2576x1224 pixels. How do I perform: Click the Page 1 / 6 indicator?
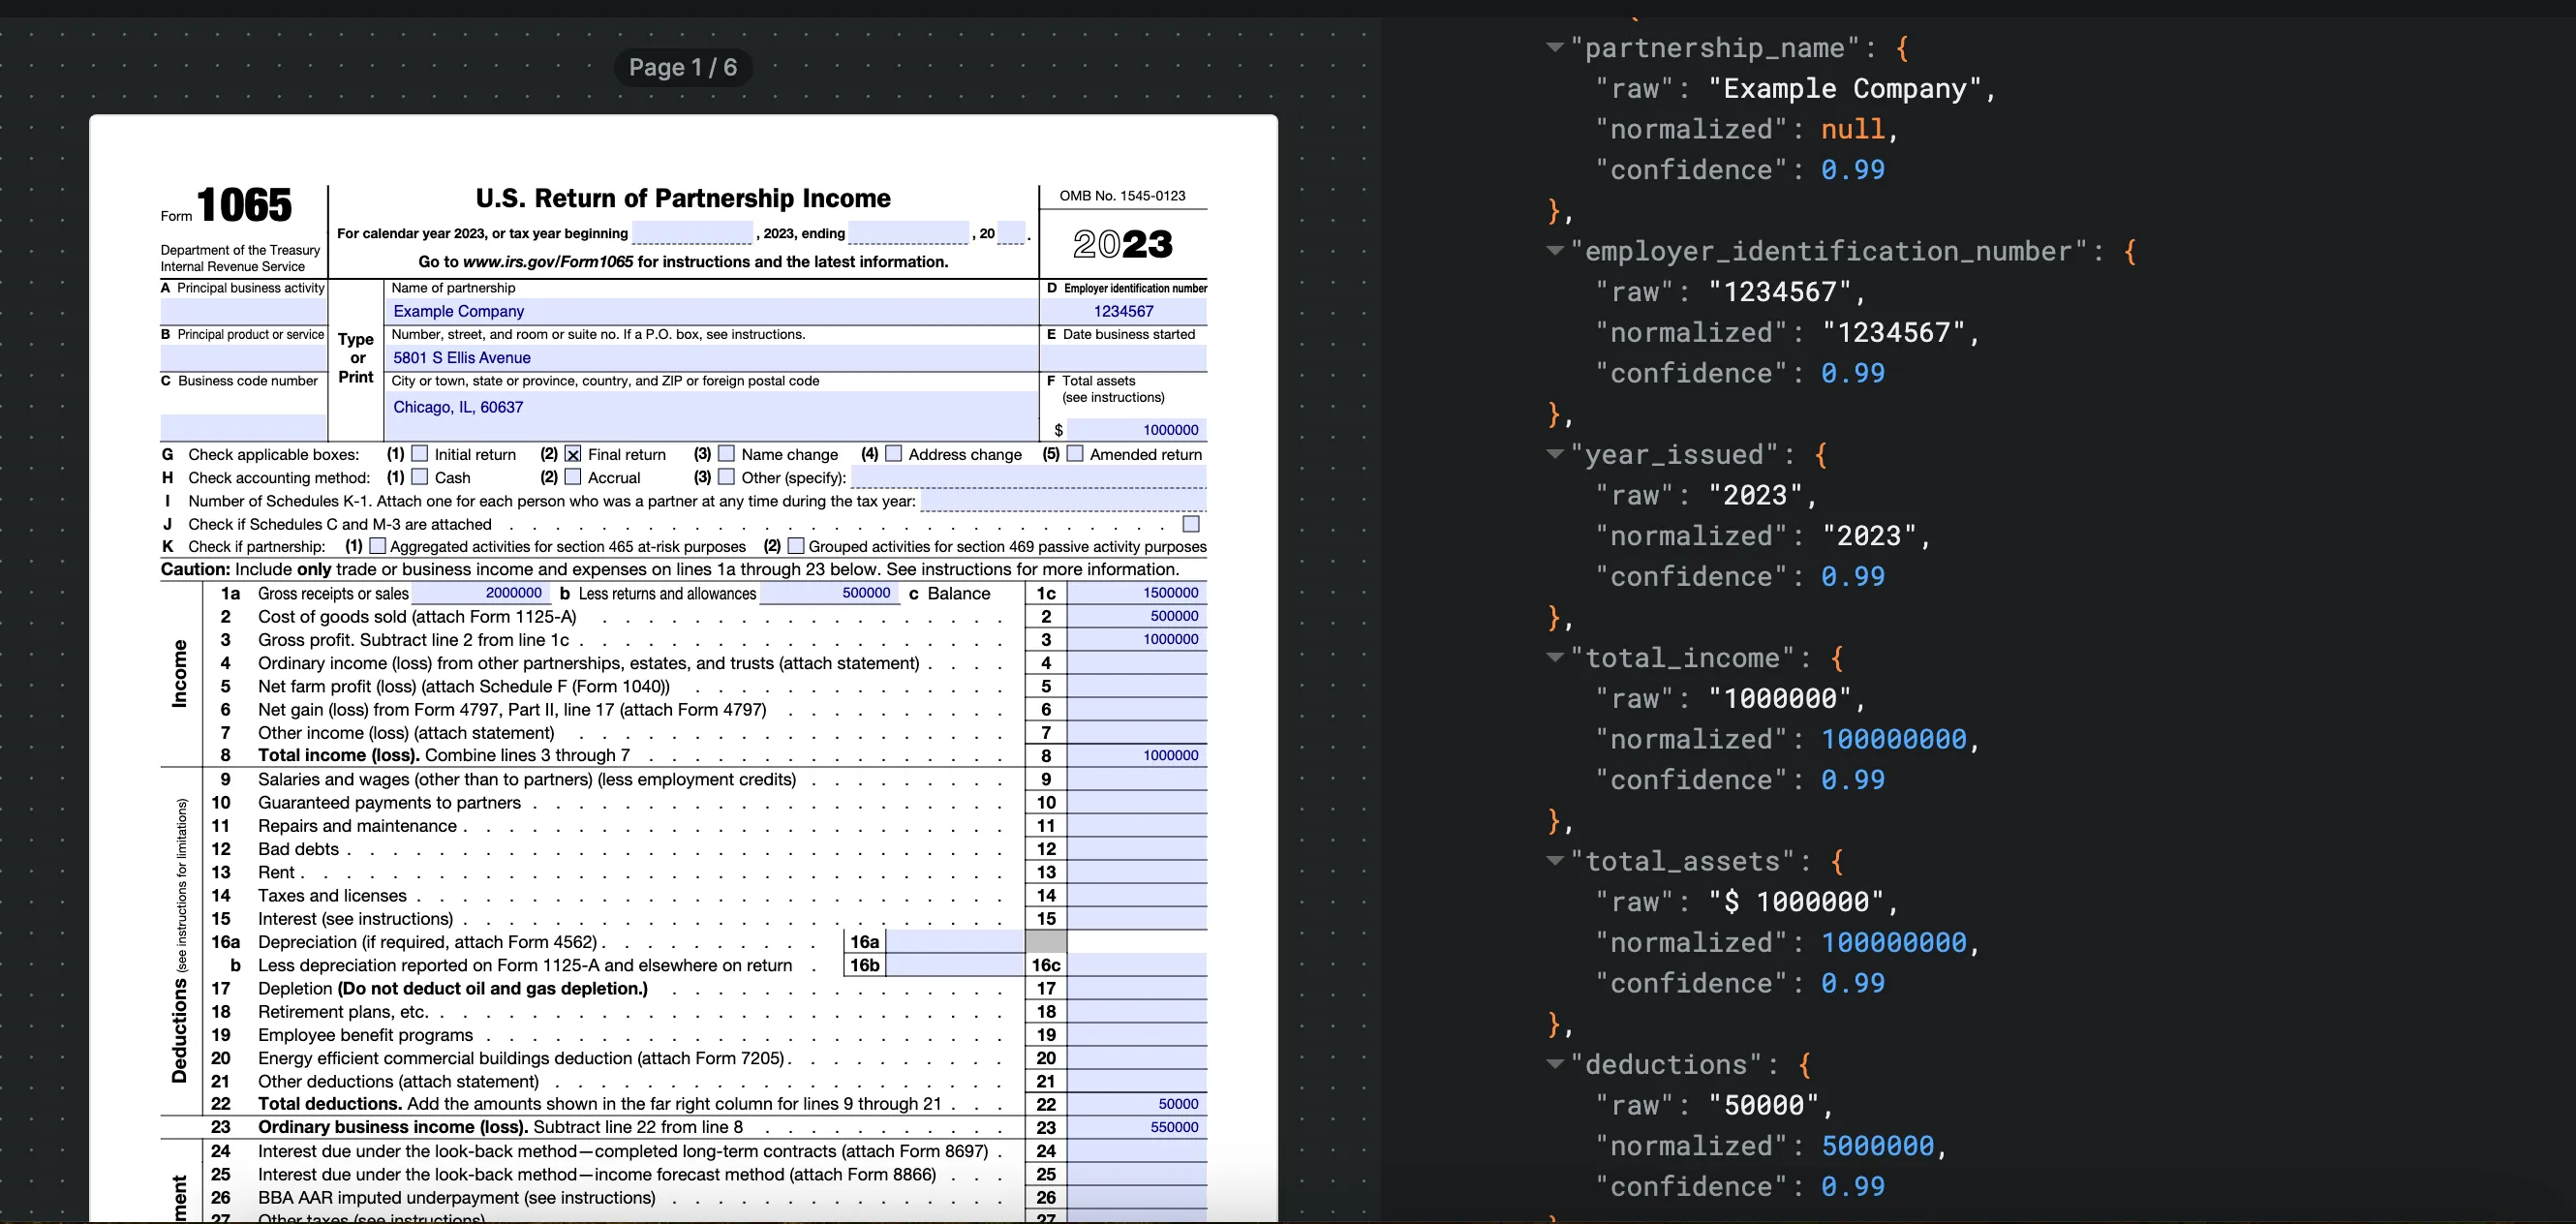683,67
